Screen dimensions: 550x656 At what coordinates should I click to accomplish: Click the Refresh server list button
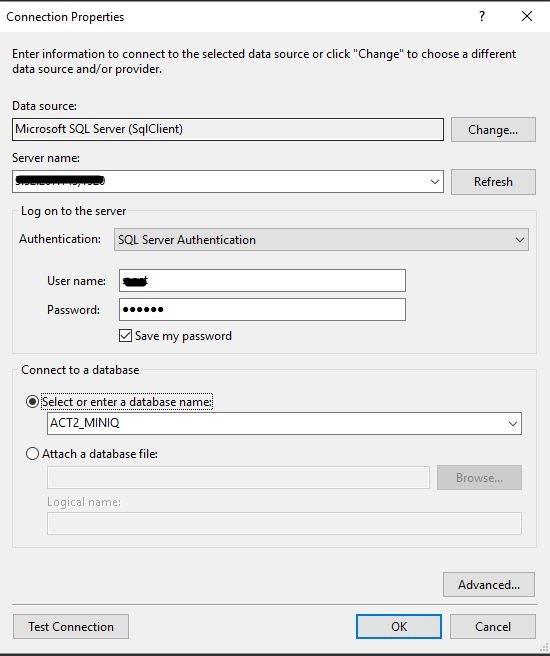coord(493,182)
